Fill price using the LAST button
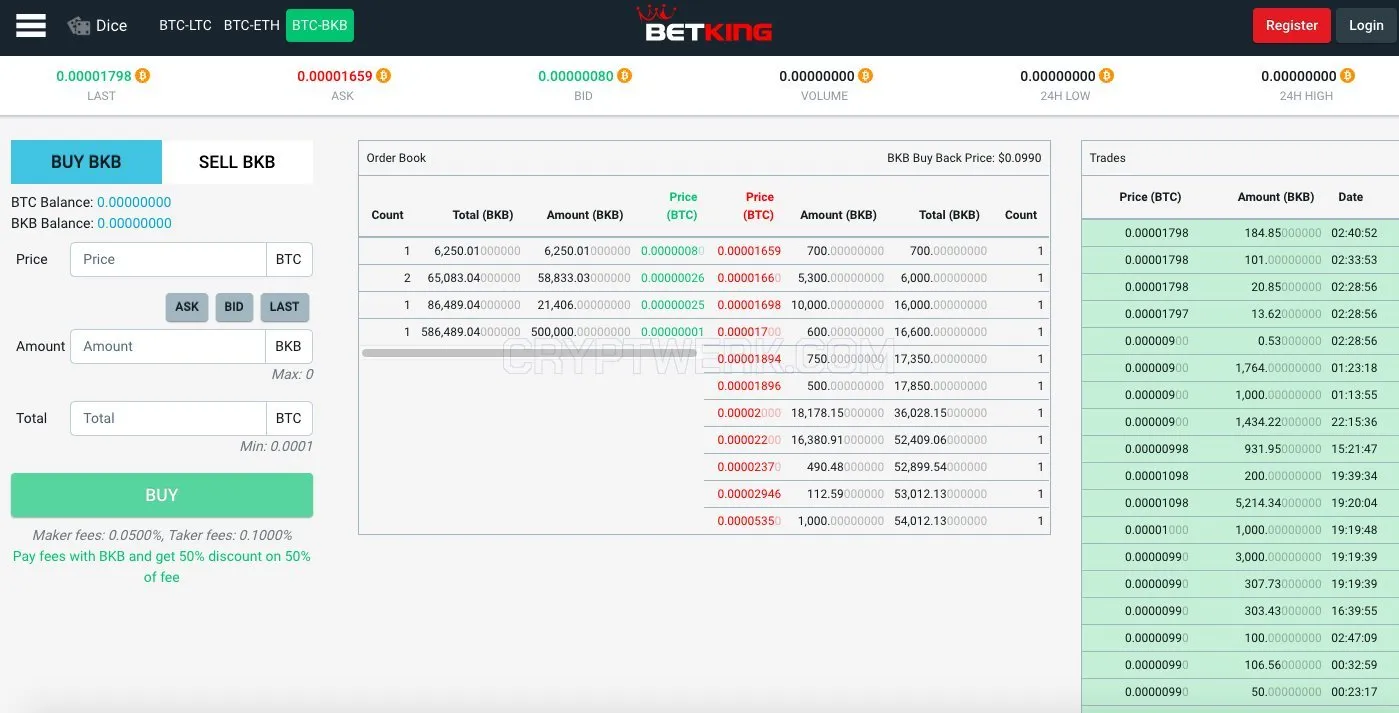This screenshot has width=1399, height=713. 284,307
